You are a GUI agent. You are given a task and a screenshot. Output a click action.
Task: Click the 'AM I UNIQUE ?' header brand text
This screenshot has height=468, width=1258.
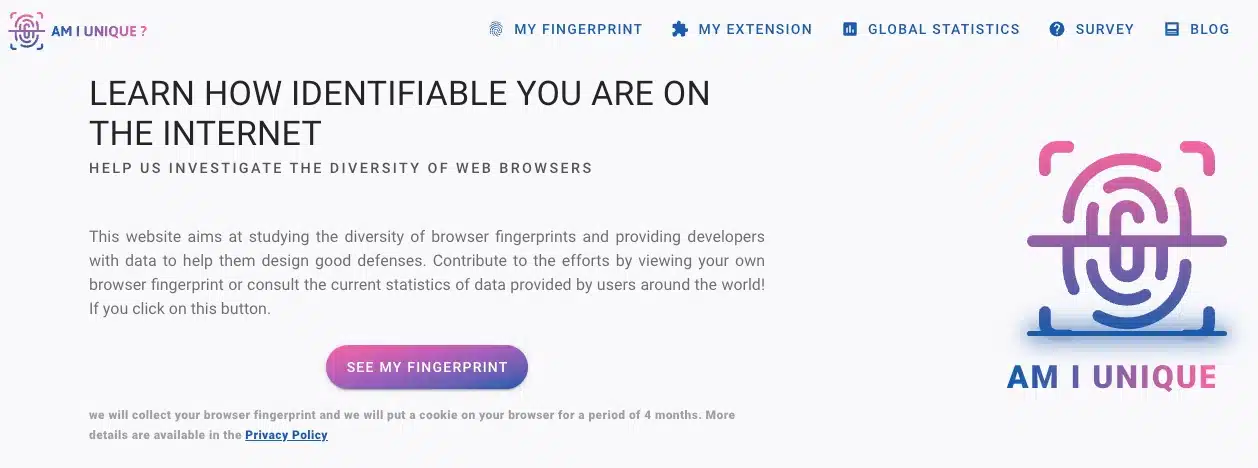click(99, 31)
